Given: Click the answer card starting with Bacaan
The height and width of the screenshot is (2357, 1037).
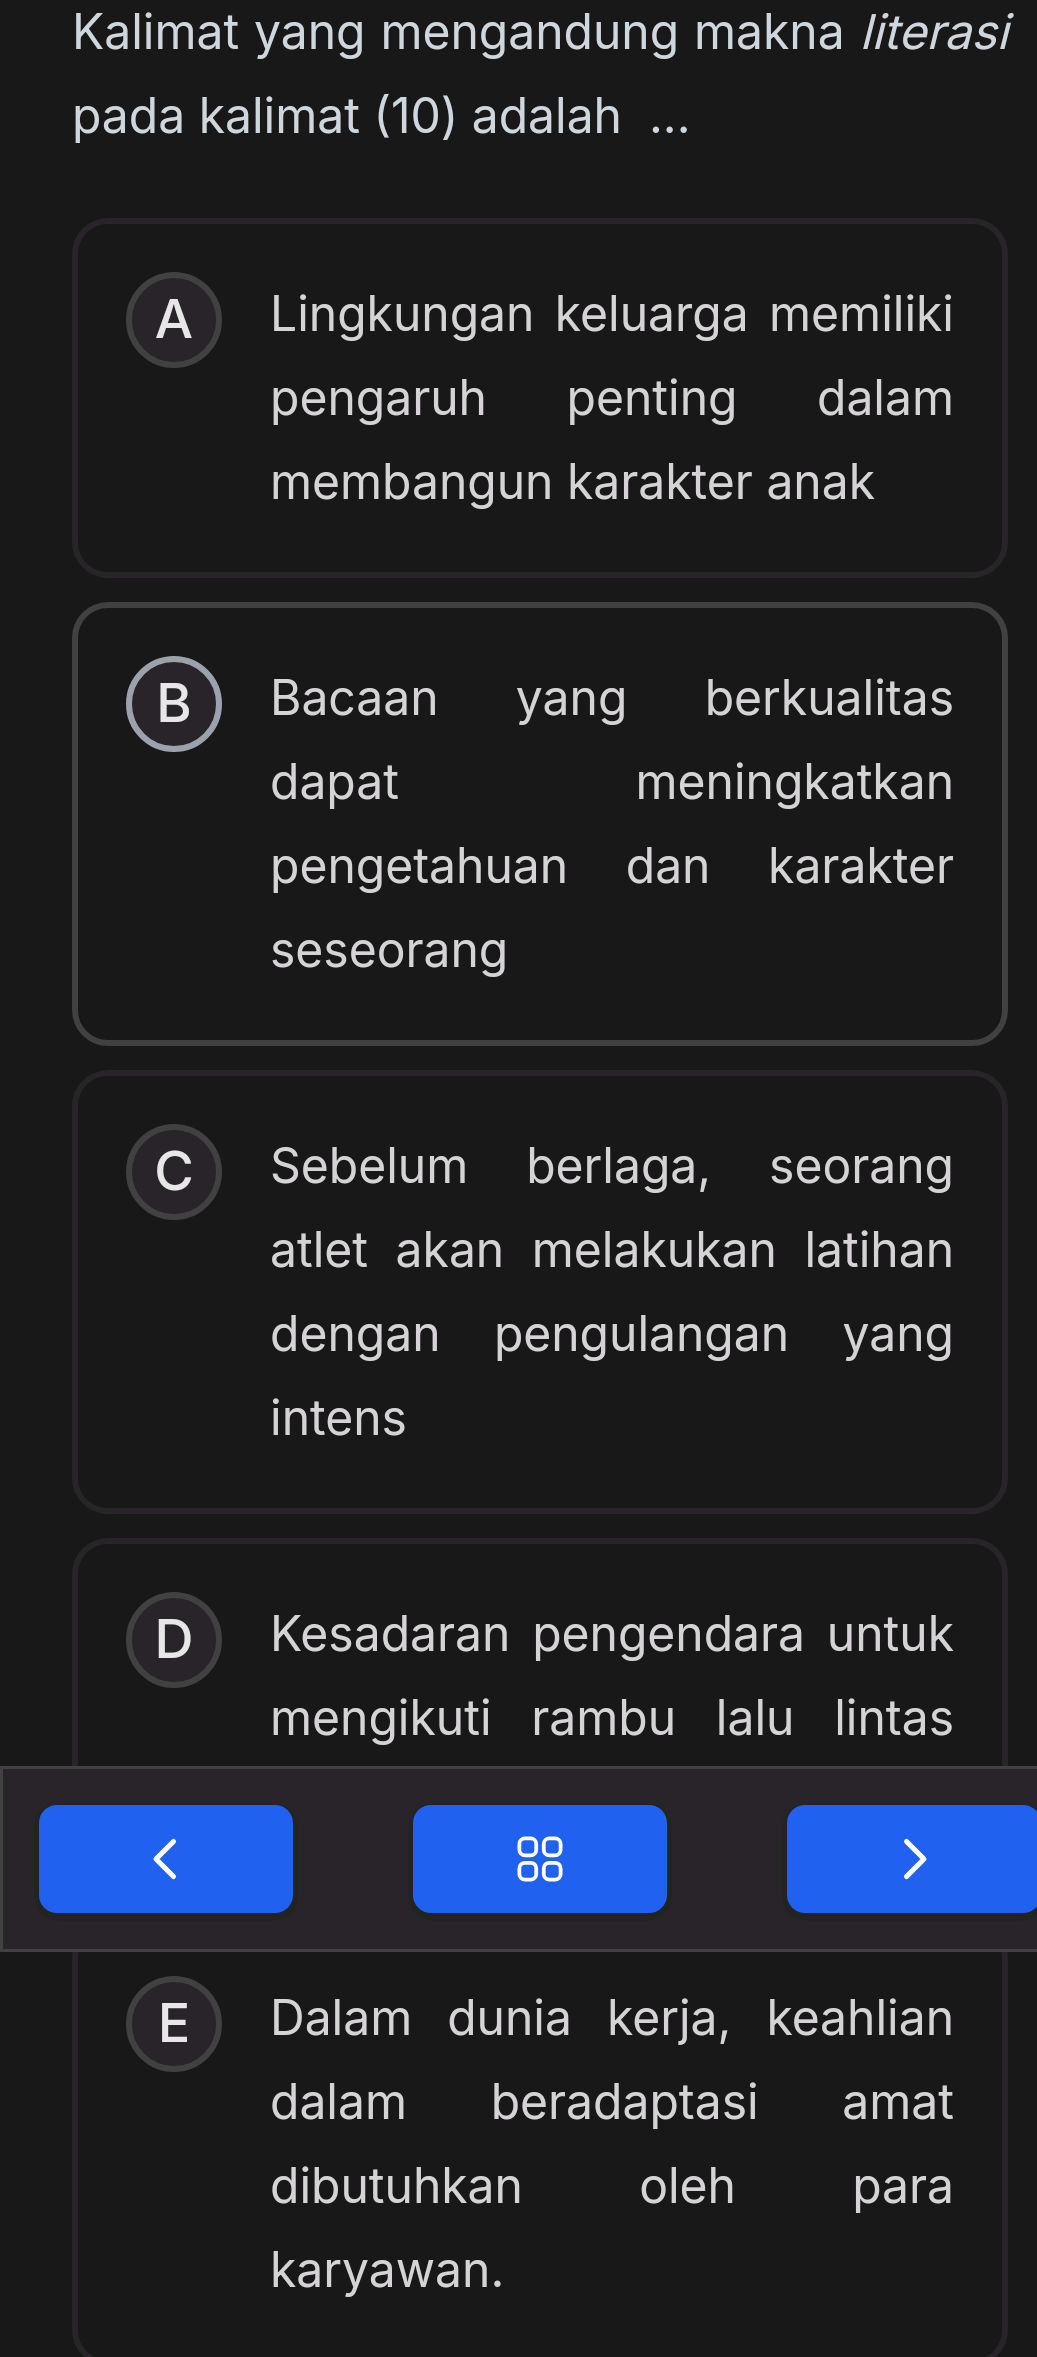Looking at the screenshot, I should click(540, 825).
